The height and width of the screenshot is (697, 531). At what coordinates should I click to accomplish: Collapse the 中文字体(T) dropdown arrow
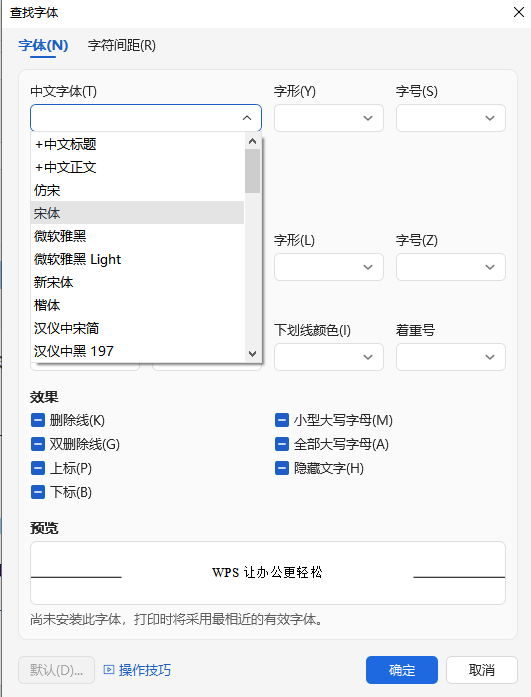coord(247,118)
